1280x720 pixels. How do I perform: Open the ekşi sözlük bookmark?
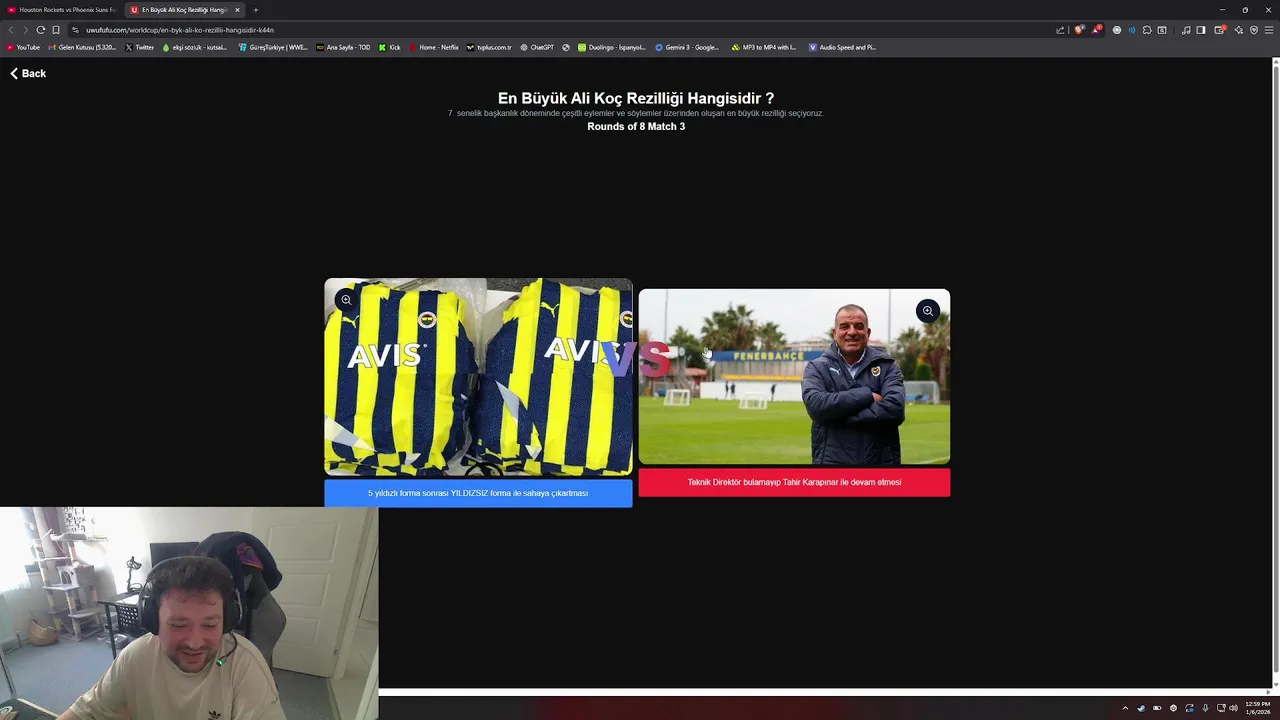(195, 47)
